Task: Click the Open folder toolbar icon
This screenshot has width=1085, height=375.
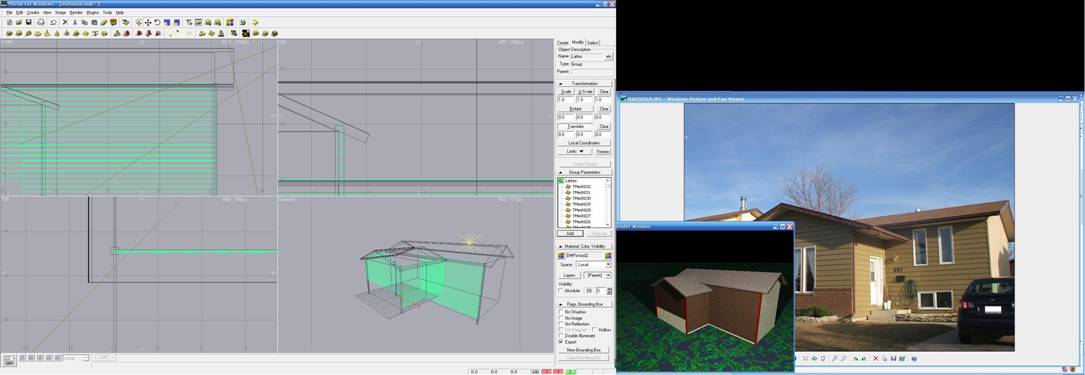Action: point(19,22)
